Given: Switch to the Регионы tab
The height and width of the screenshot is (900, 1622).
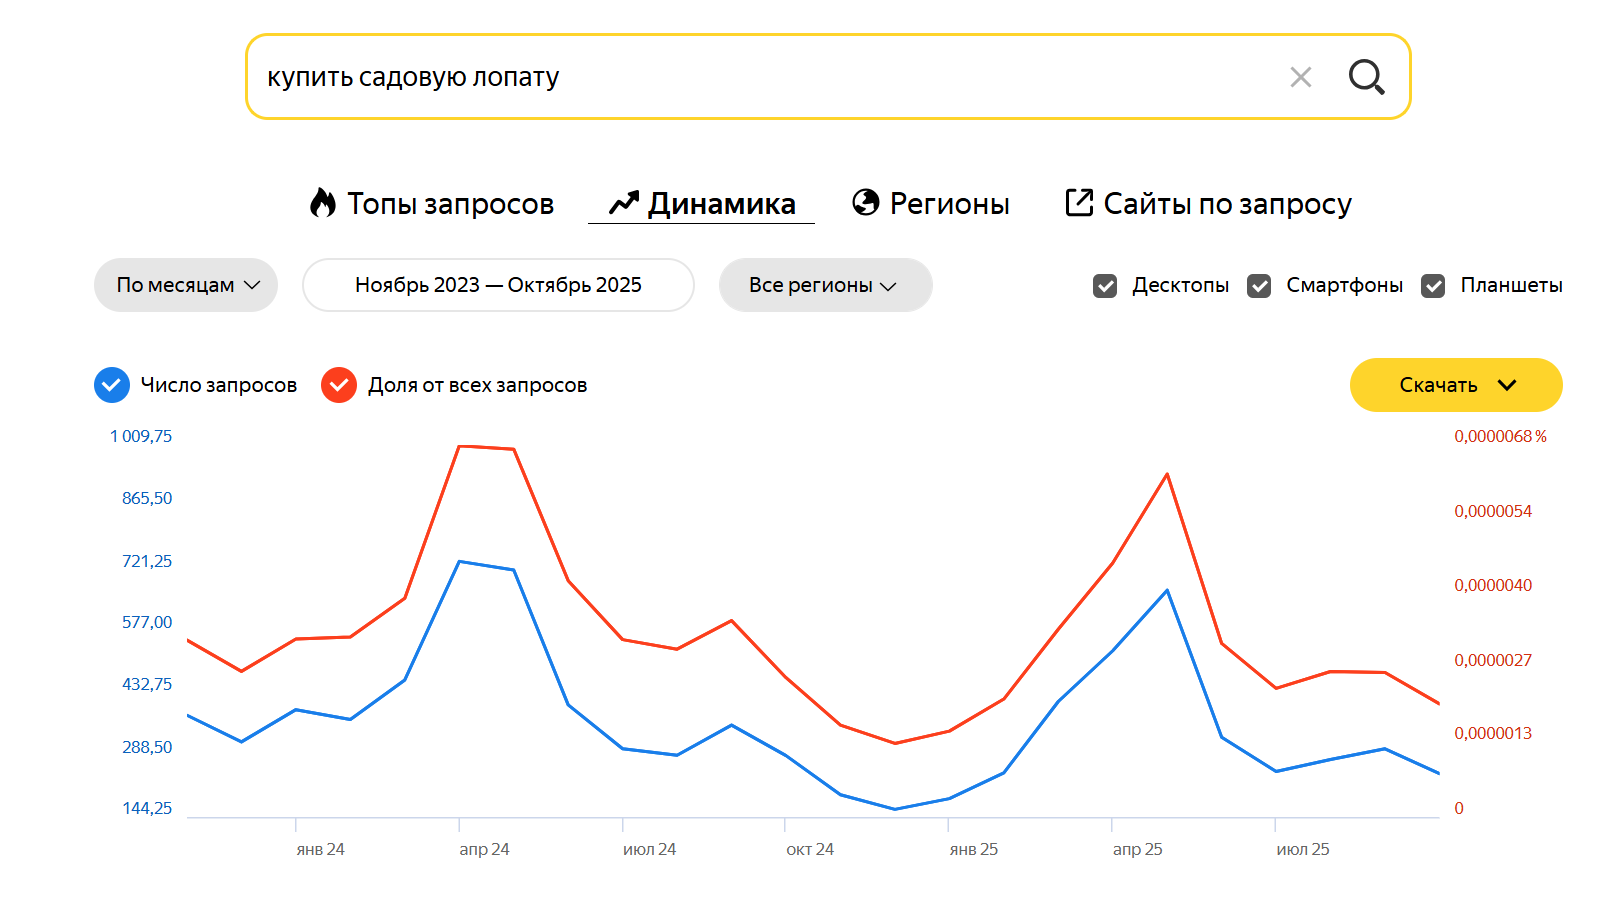Looking at the screenshot, I should 949,203.
